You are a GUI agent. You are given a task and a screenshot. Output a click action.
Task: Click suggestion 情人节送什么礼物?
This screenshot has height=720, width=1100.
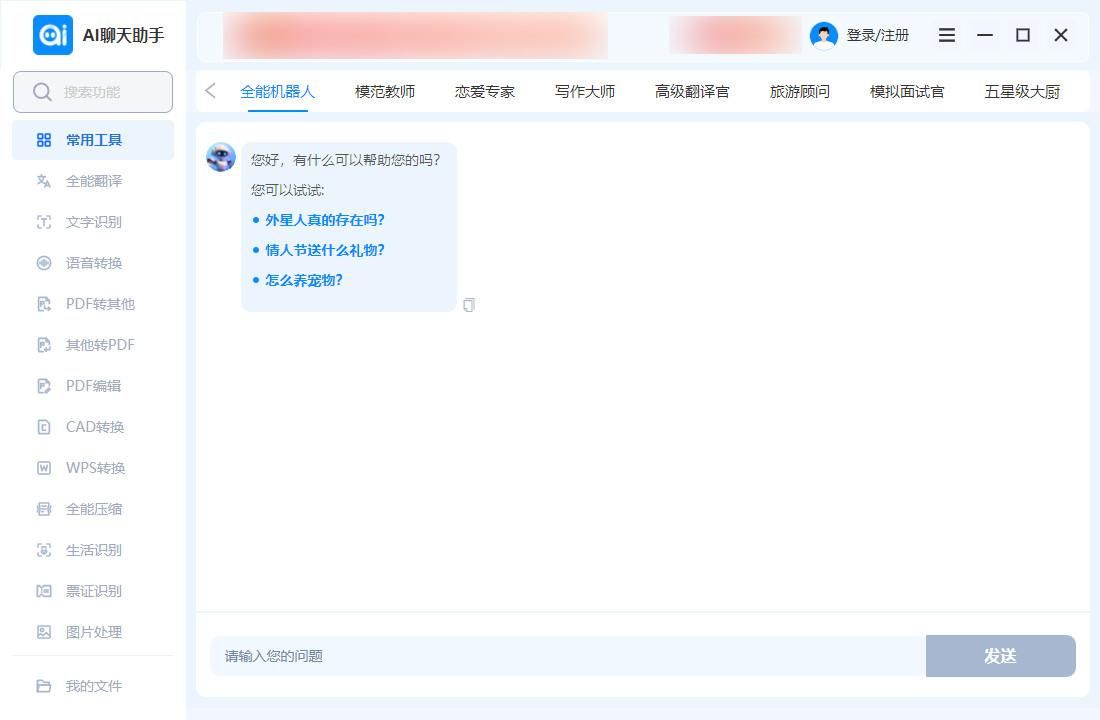325,251
